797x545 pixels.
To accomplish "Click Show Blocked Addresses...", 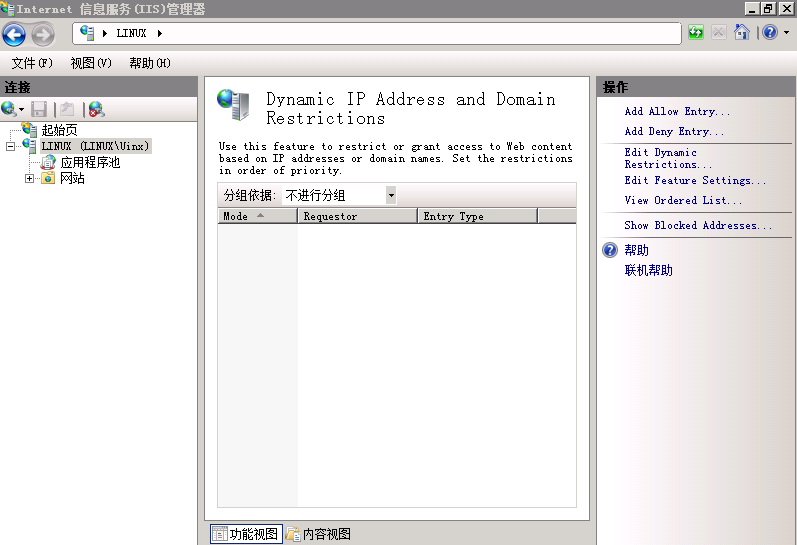I will (698, 225).
